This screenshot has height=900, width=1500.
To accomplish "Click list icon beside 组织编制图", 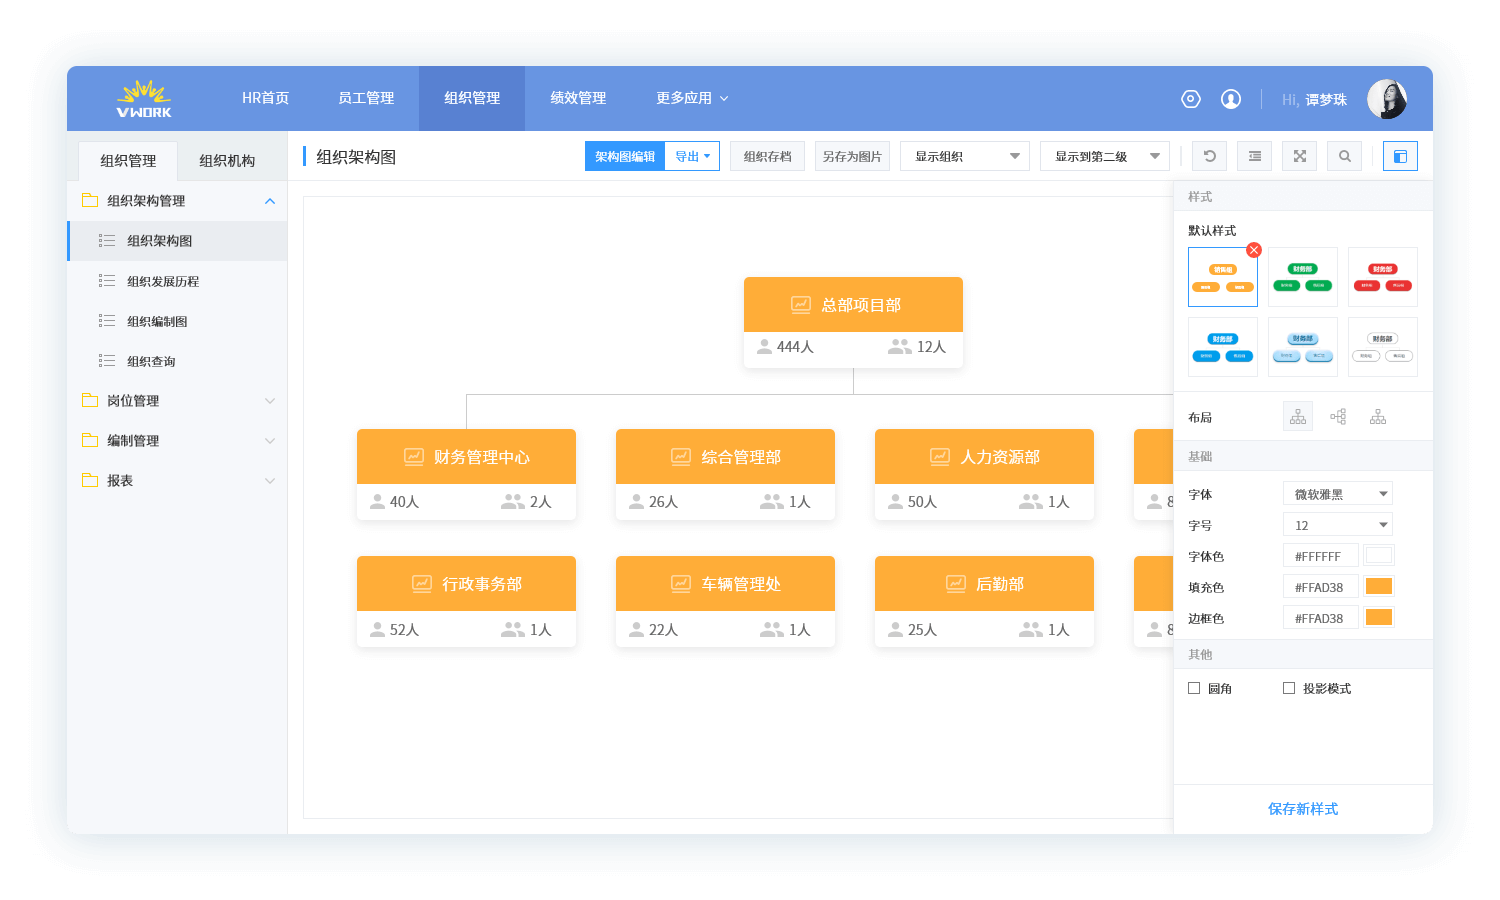I will [107, 321].
